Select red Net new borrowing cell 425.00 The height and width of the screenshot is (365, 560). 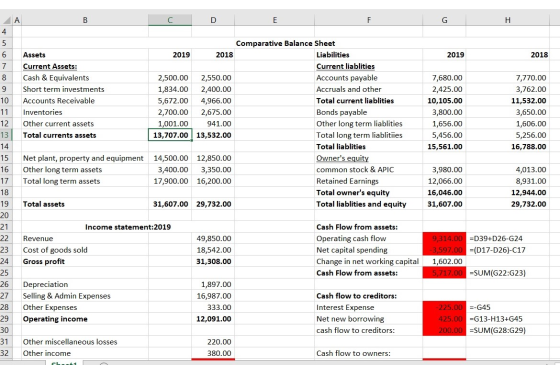[x=444, y=319]
